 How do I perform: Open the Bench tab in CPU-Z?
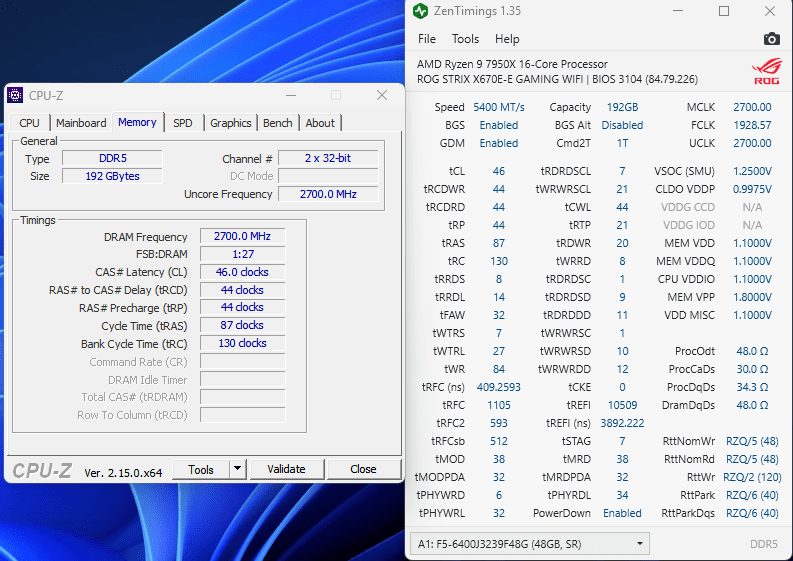(278, 123)
